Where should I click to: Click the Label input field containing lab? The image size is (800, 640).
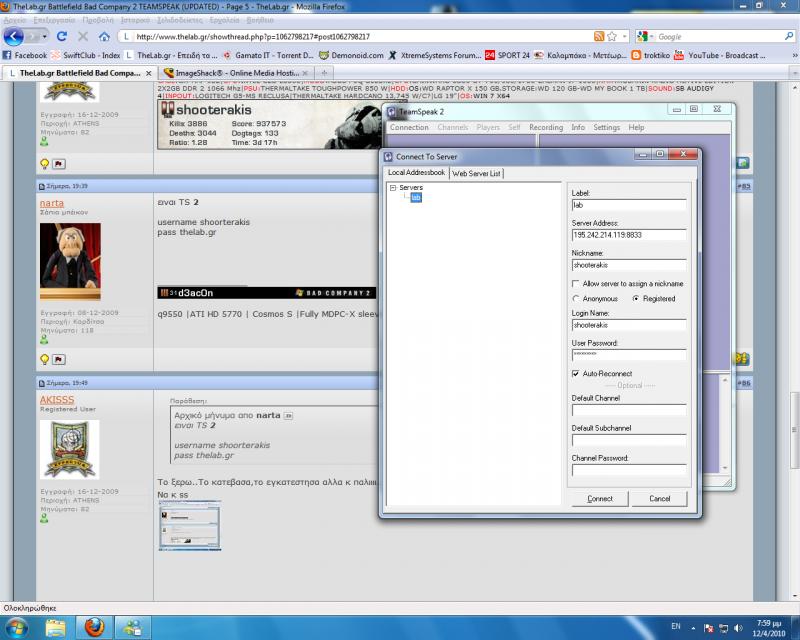point(629,205)
